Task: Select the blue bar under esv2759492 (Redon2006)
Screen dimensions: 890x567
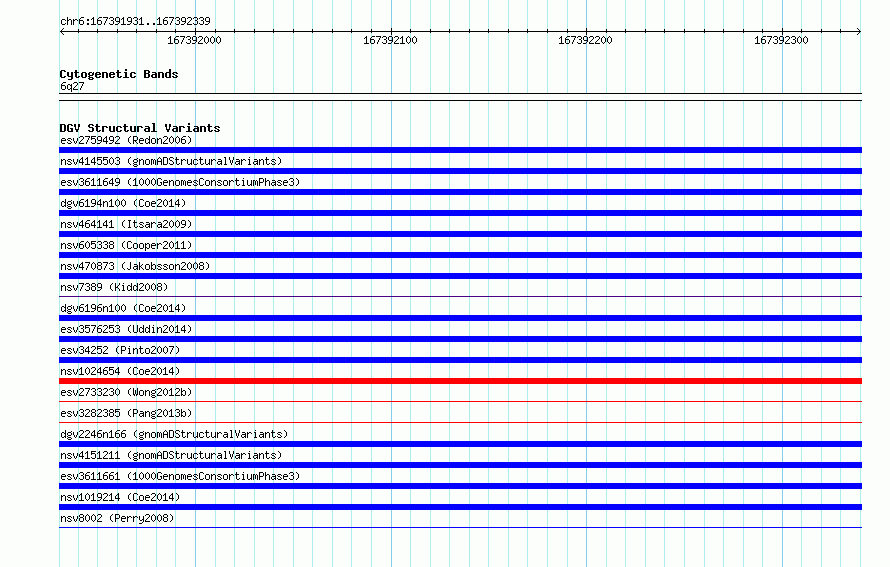Action: [460, 150]
